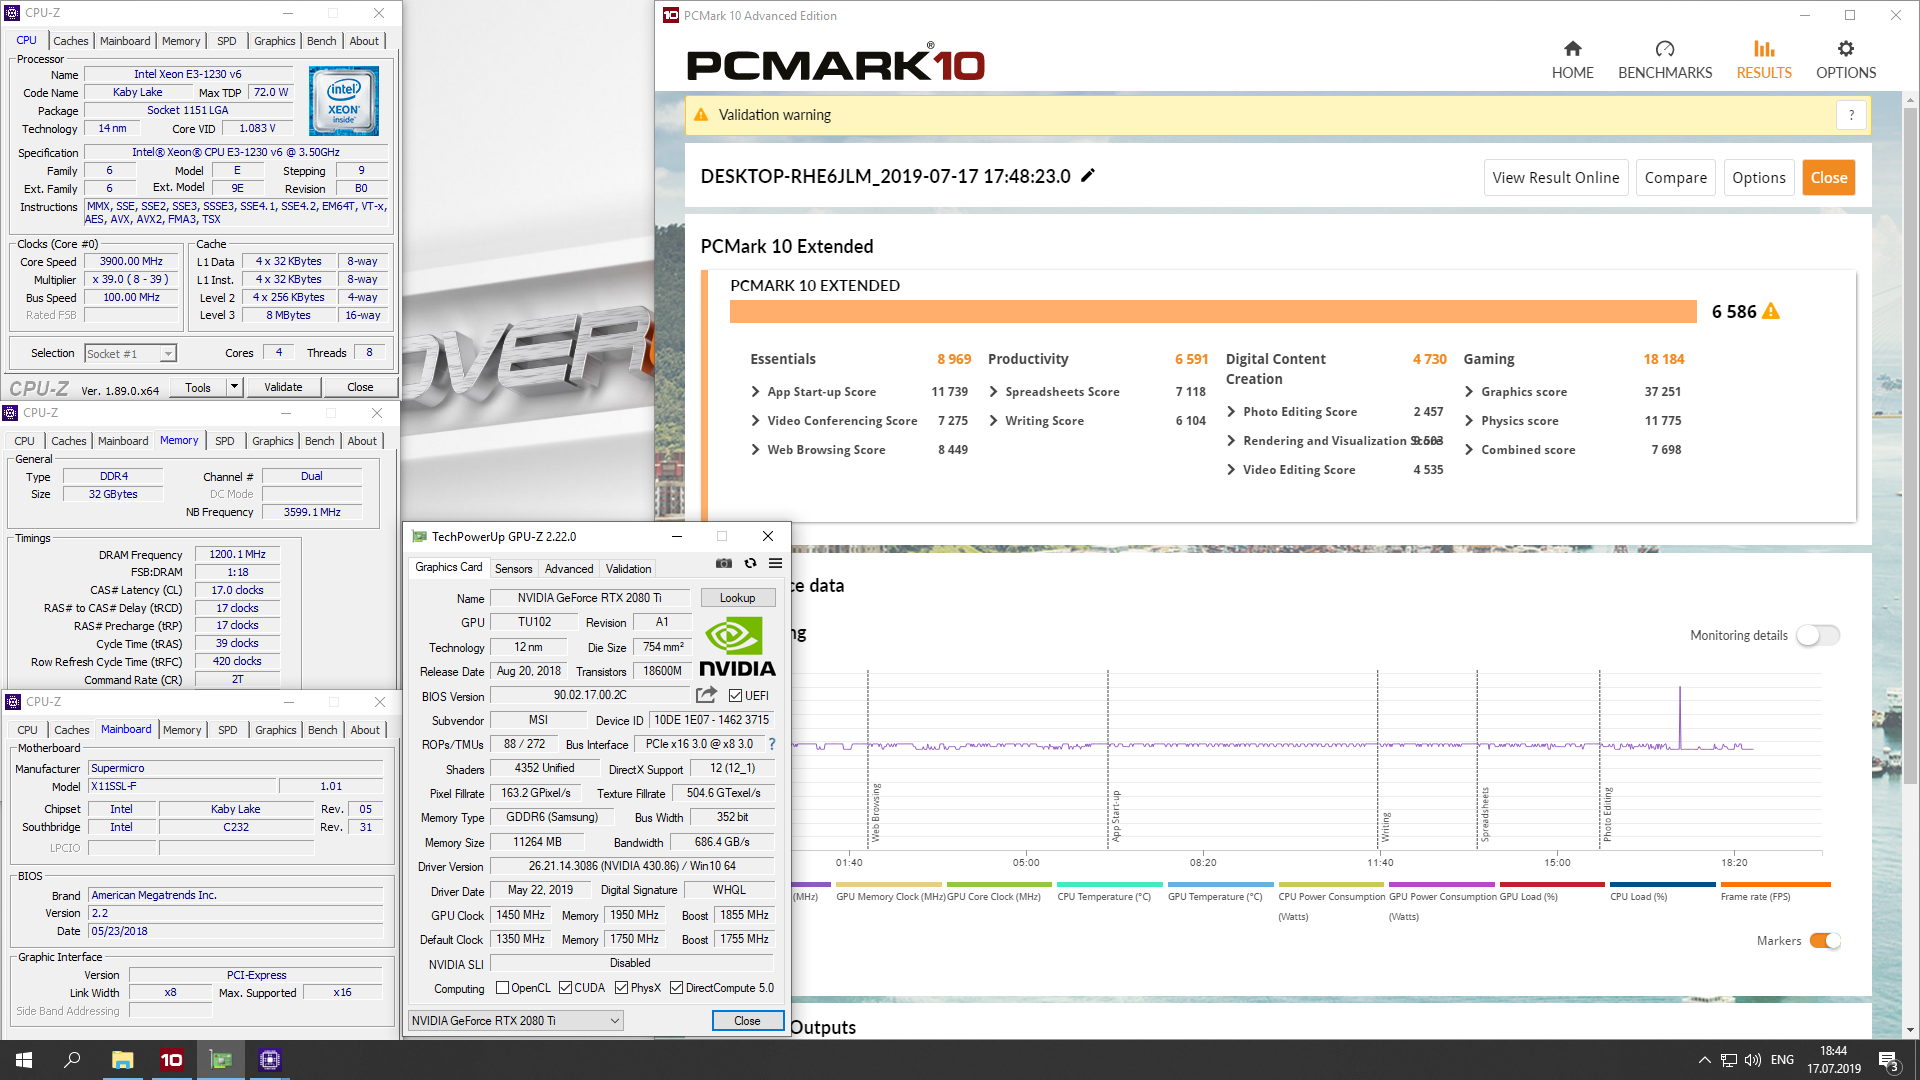
Task: Open BENCHMARKS gauge icon
Action: coord(1664,49)
